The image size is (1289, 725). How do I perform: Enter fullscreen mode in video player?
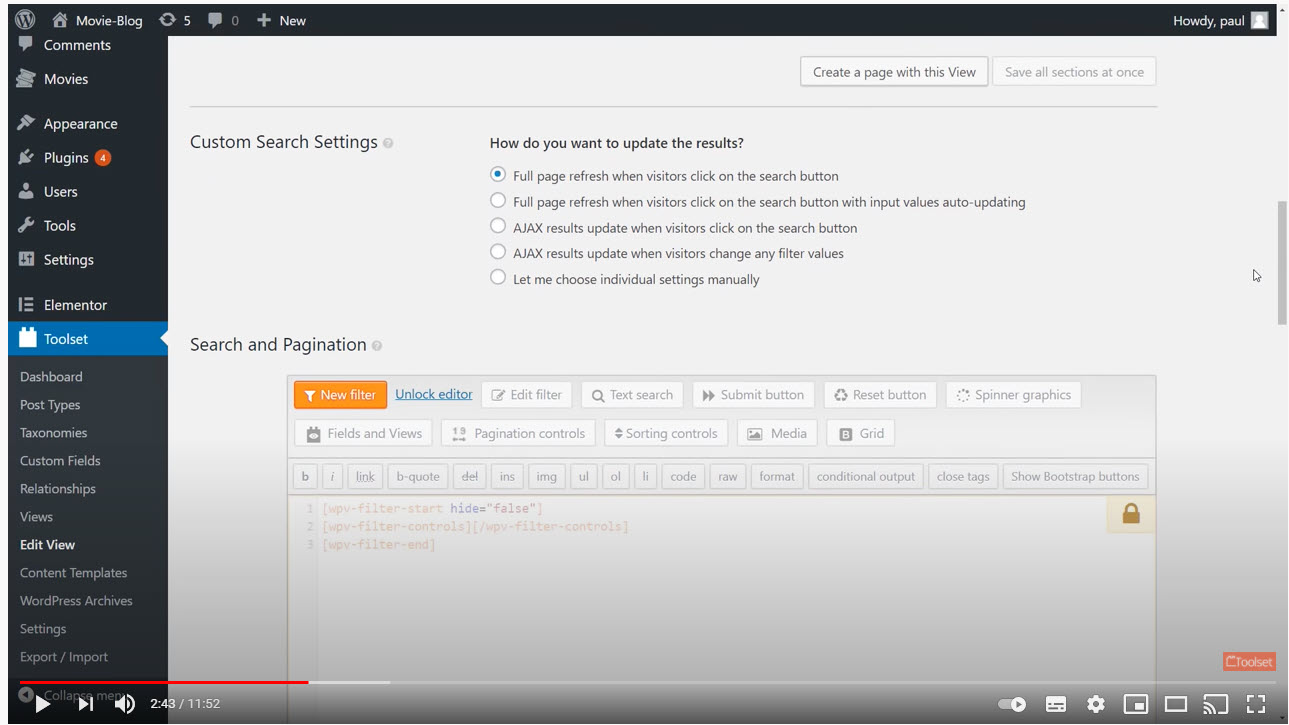coord(1256,704)
